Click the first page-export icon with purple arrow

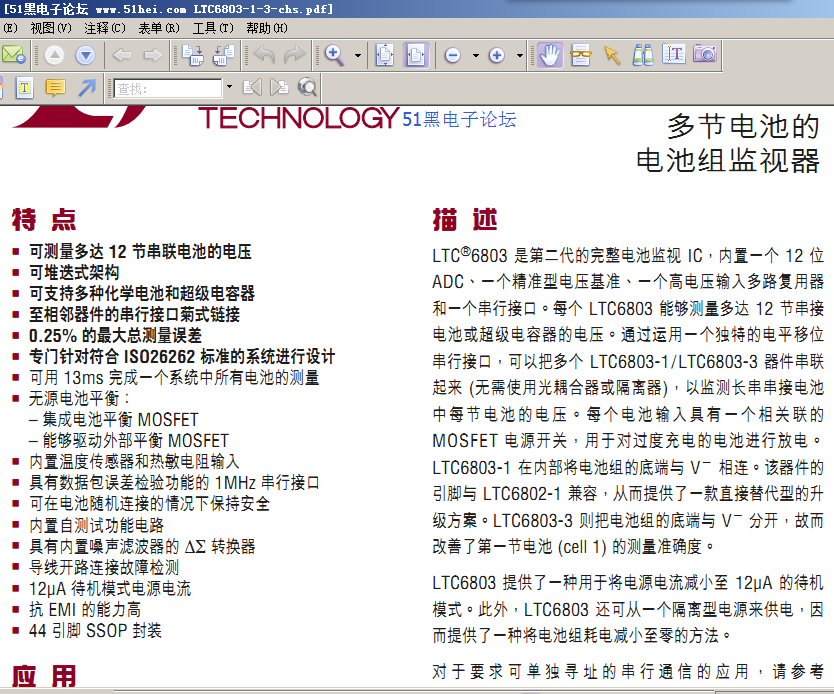193,55
